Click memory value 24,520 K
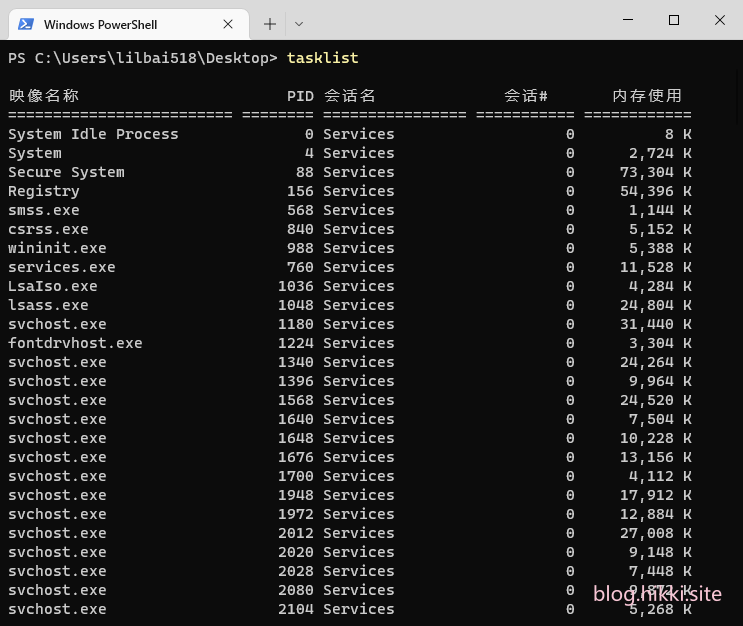The width and height of the screenshot is (743, 626). [656, 400]
